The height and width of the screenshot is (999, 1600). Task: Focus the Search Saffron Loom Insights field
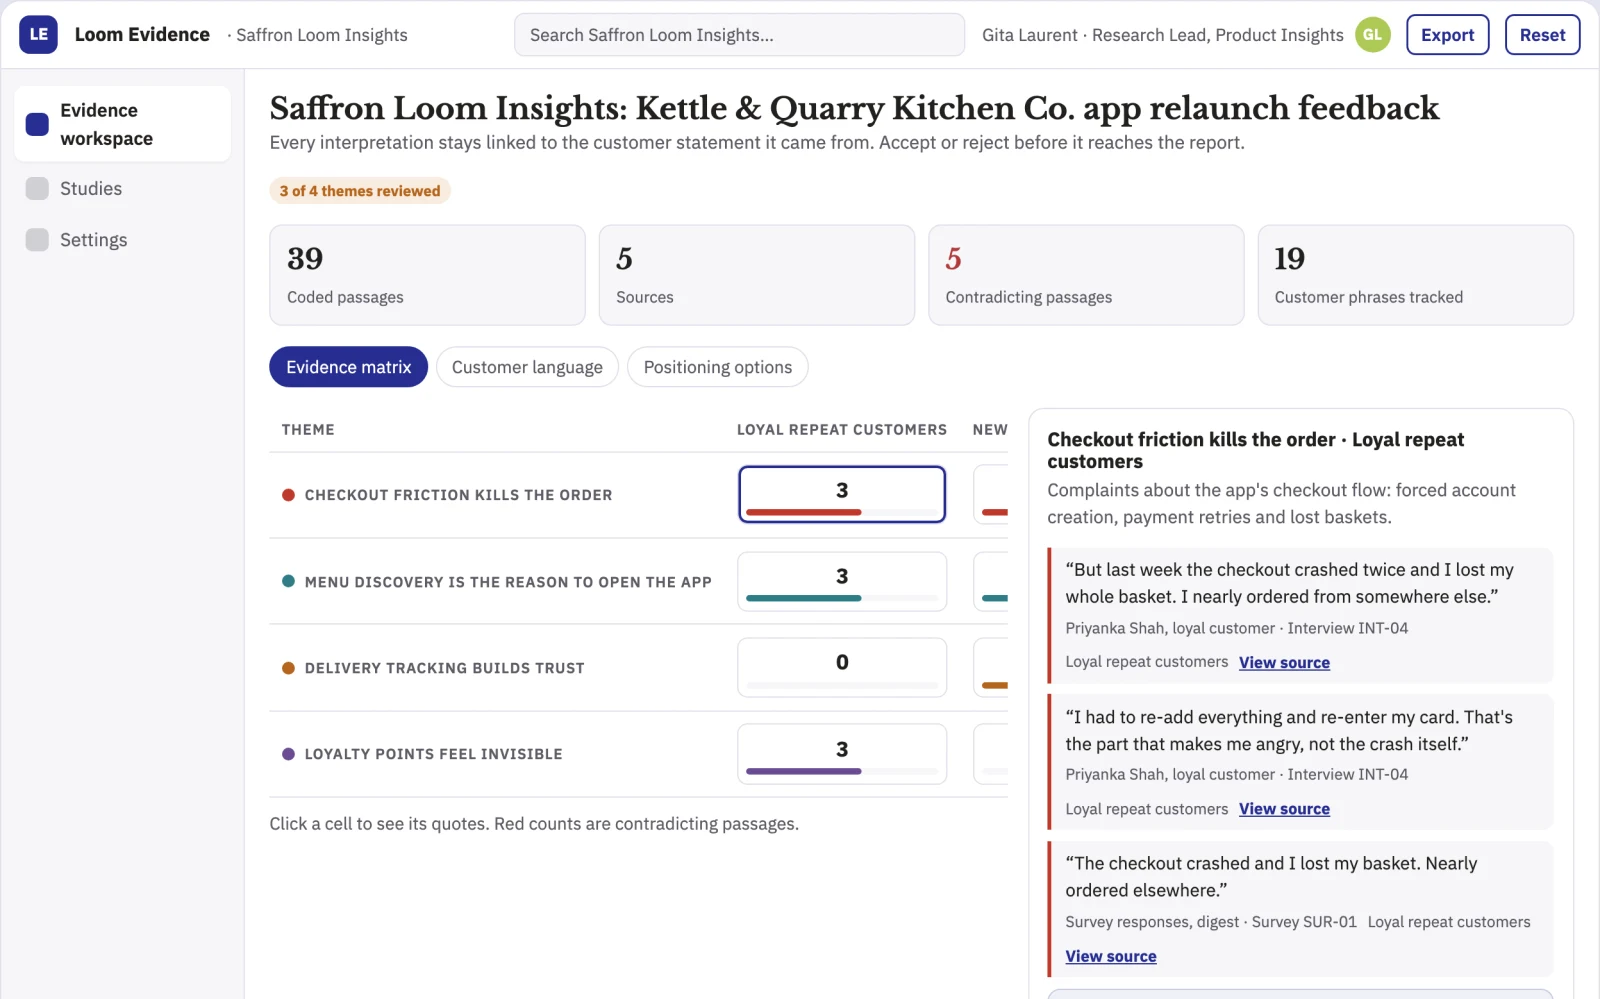tap(739, 34)
